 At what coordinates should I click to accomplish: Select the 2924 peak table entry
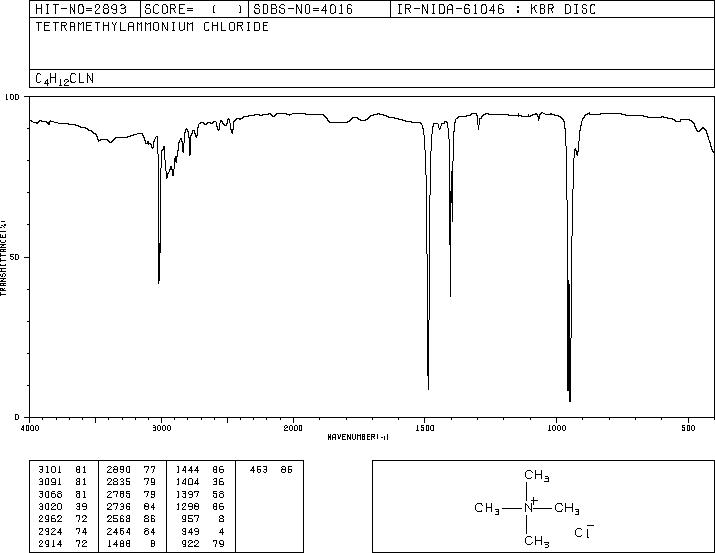(62, 532)
